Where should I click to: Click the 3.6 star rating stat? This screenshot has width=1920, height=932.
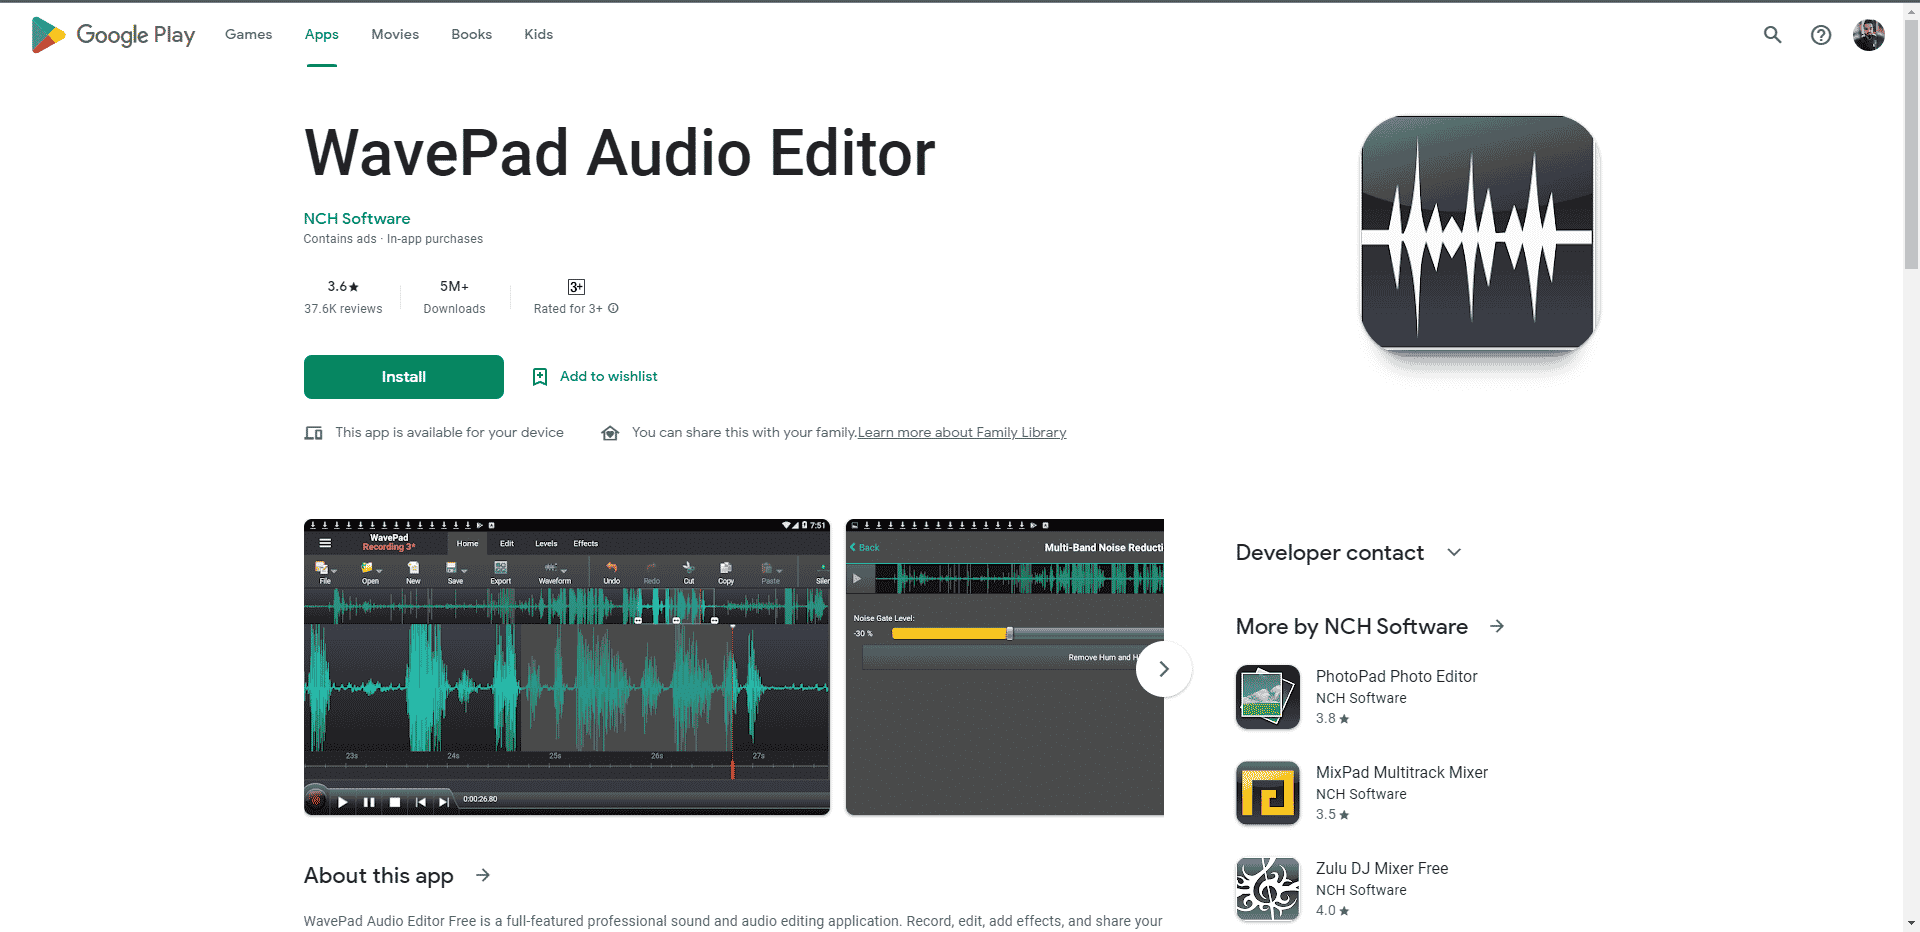point(343,287)
